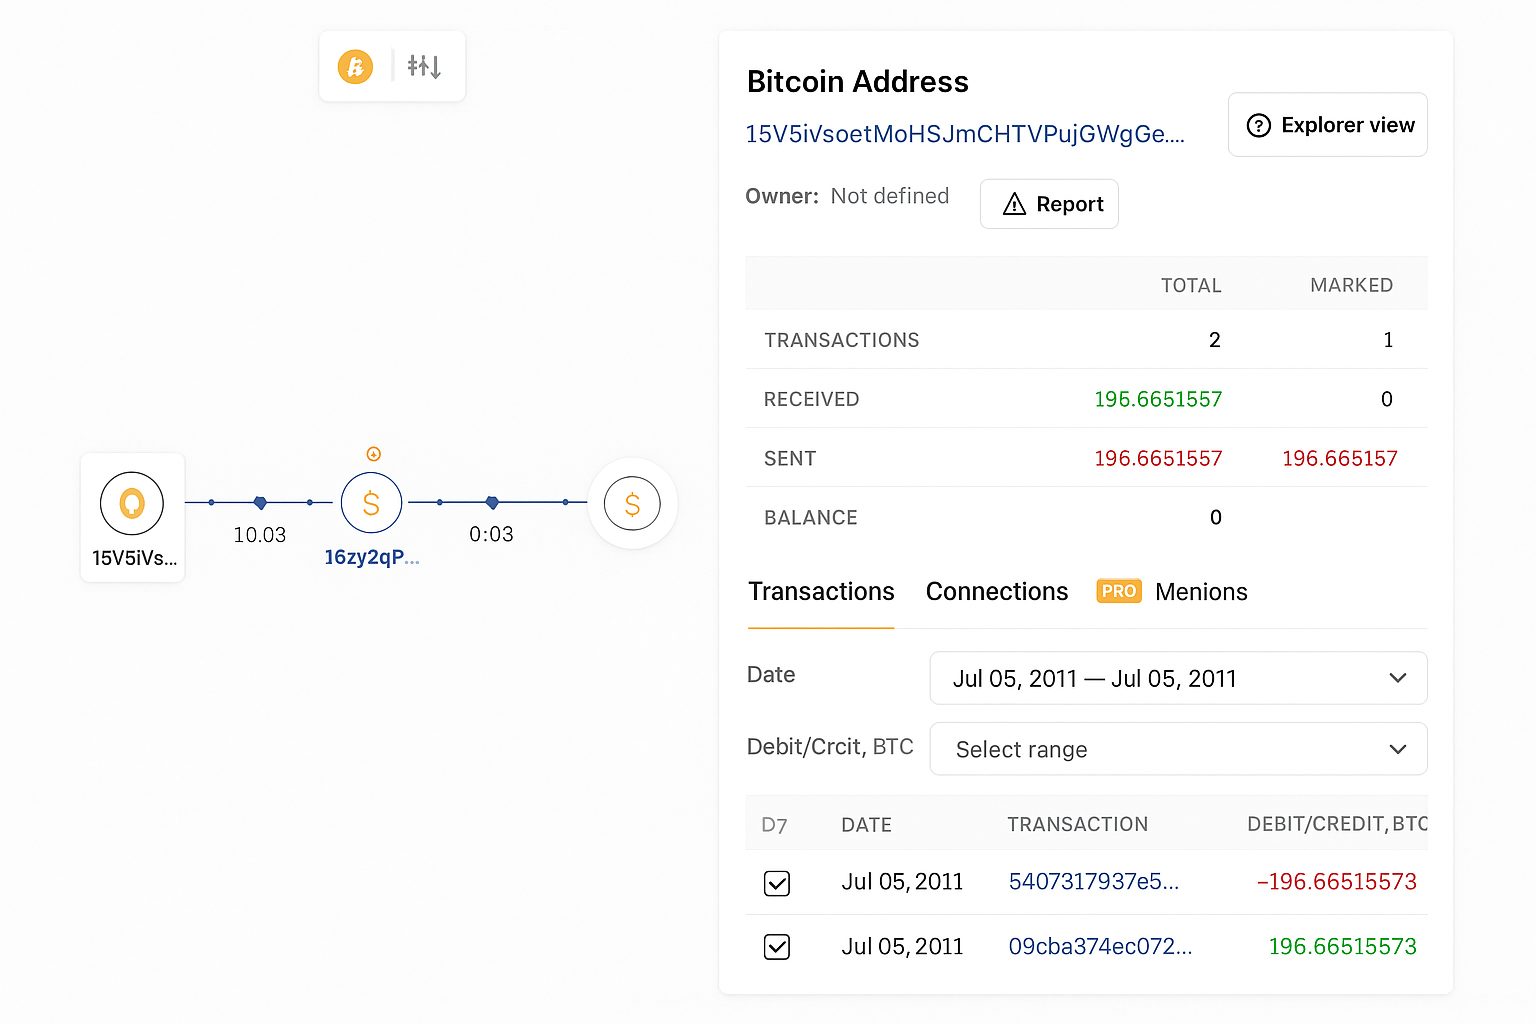Click the 15V5iVsoetMoHSJmCHTVPujGWgGe address link

tap(964, 134)
